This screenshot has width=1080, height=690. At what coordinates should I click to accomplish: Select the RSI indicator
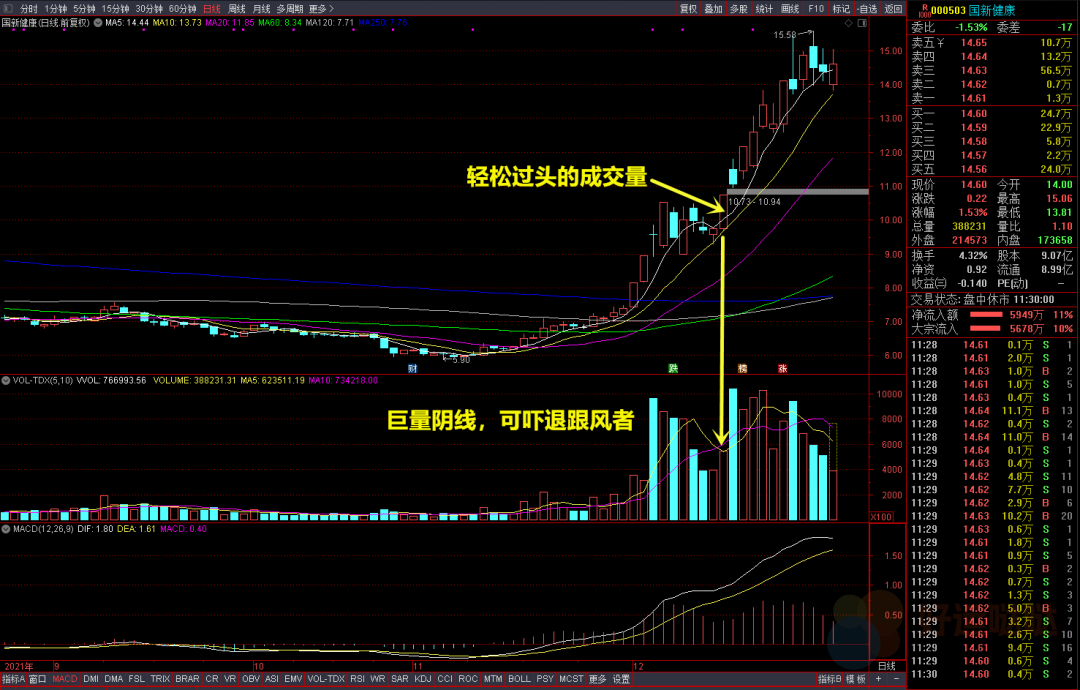point(357,679)
